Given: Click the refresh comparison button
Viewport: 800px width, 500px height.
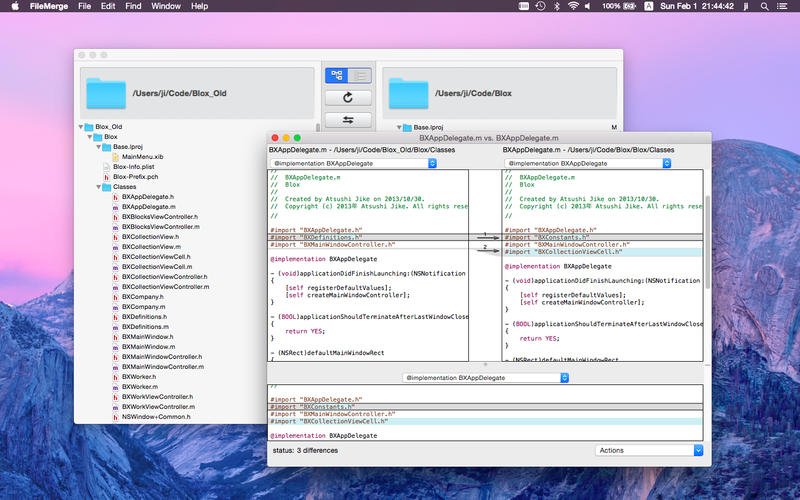Looking at the screenshot, I should (348, 97).
